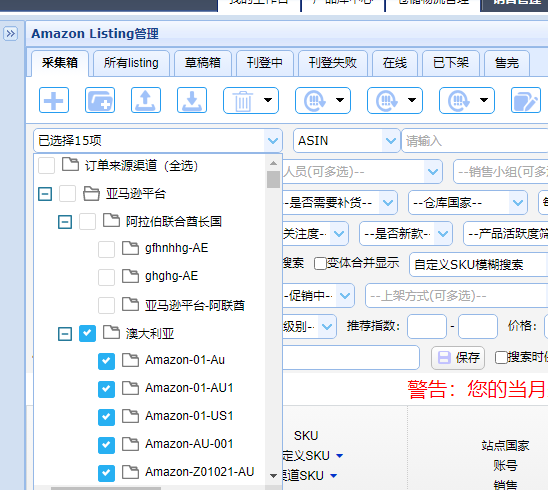The width and height of the screenshot is (548, 490).
Task: Switch to the 采集箱 tab
Action: (60, 63)
